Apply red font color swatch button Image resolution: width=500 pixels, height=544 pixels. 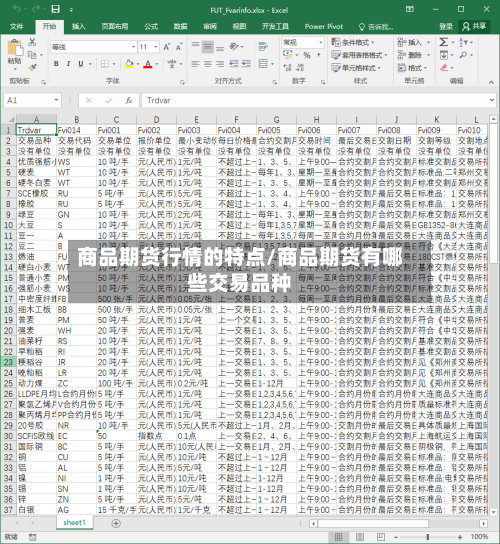pyautogui.click(x=148, y=64)
